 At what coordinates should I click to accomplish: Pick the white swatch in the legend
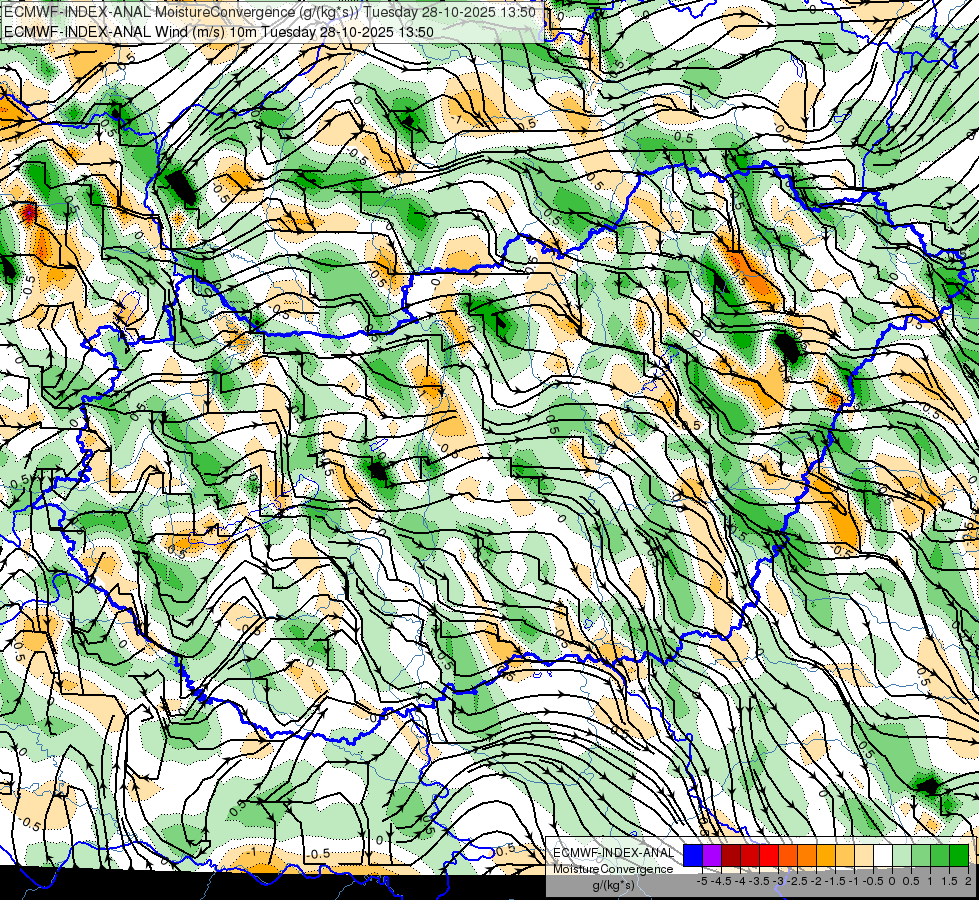(x=883, y=855)
